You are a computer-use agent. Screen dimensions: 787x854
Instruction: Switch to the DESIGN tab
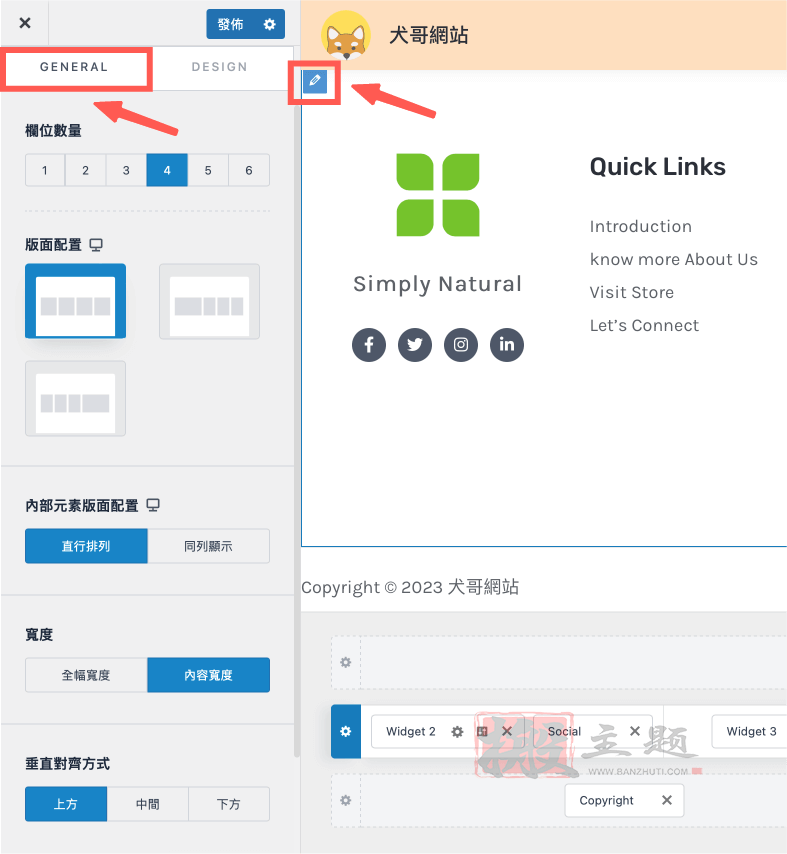tap(219, 67)
